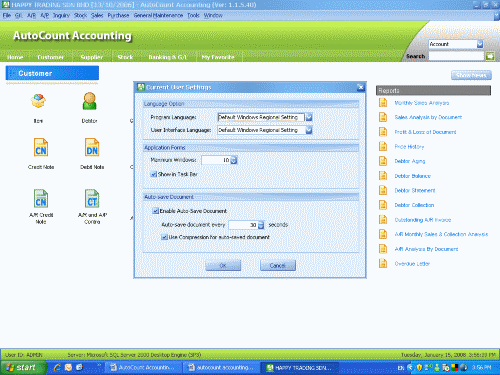Screen dimensions: 500x375
Task: Click the Monthly Sales Analysis report icon
Action: tap(383, 102)
